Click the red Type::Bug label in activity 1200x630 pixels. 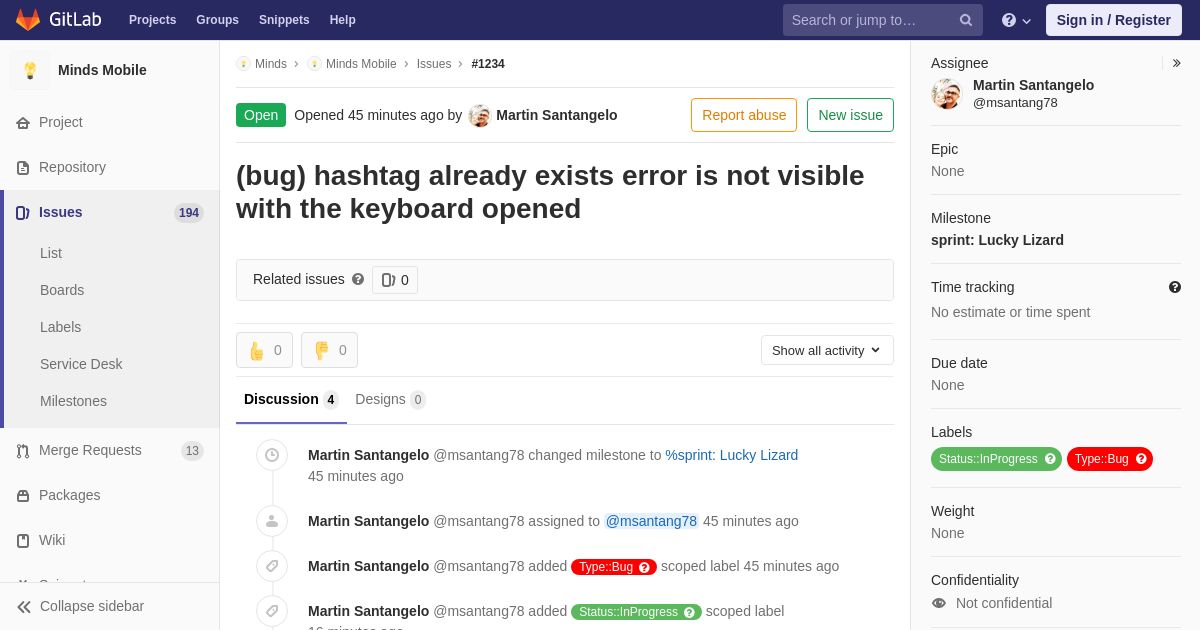pyautogui.click(x=614, y=567)
